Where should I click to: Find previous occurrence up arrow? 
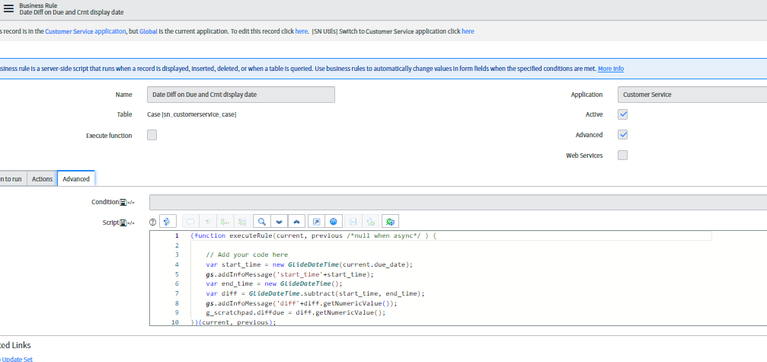click(x=296, y=222)
